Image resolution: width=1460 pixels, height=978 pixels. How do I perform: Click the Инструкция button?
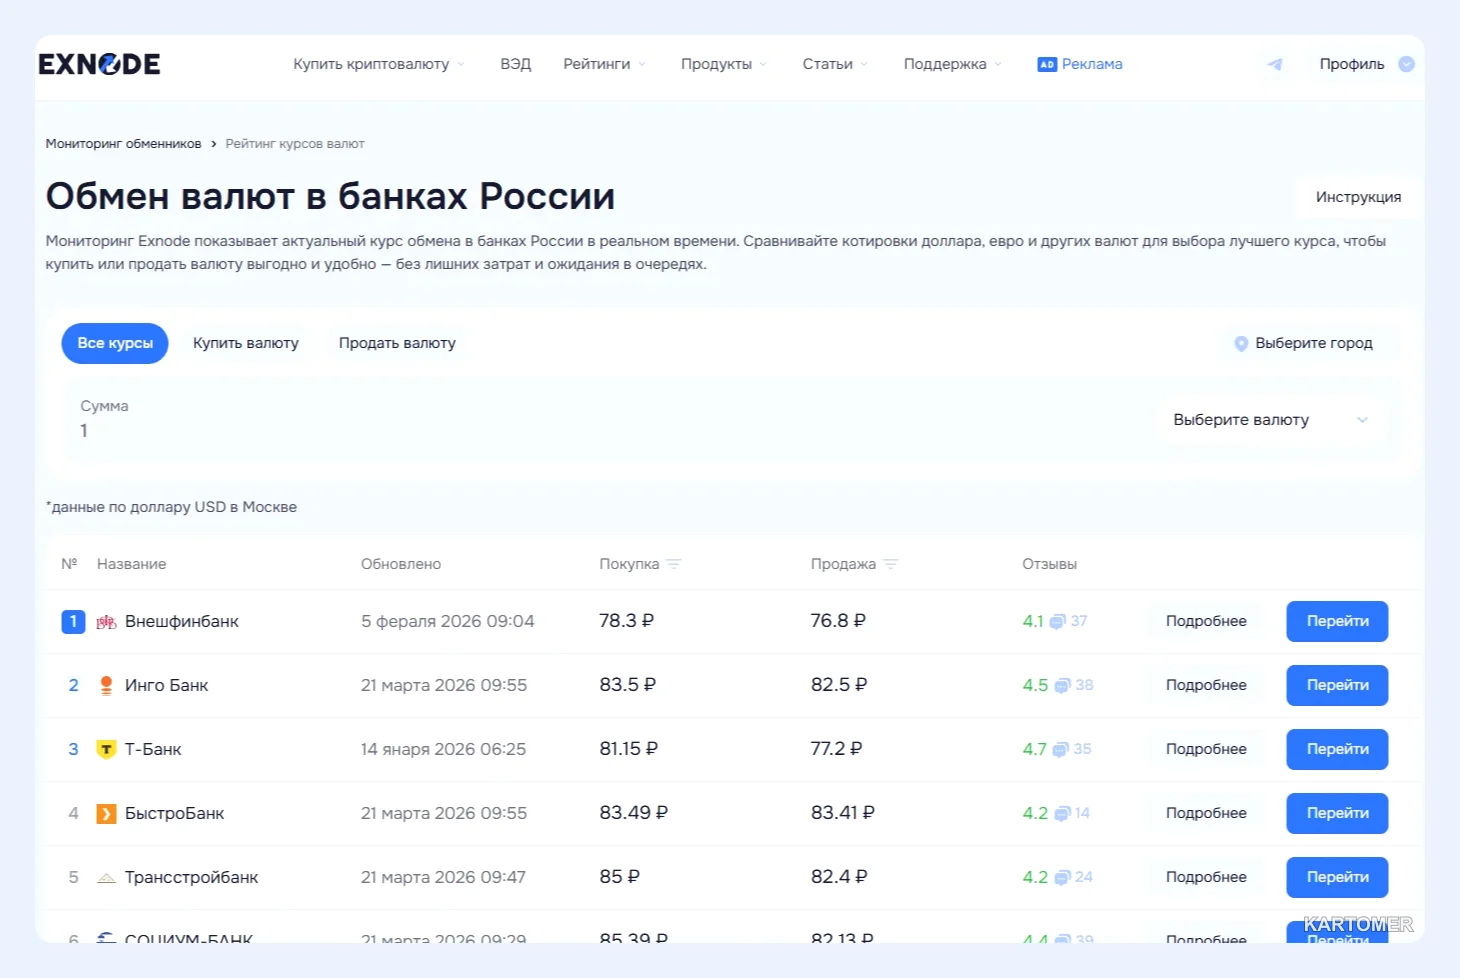[x=1358, y=197]
